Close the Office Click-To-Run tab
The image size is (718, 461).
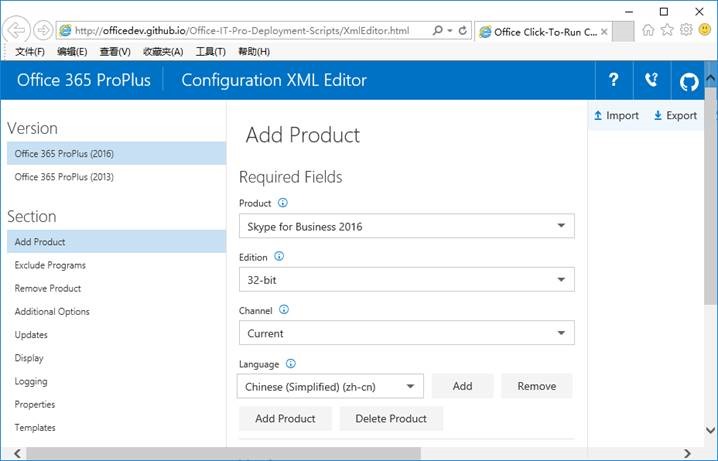pyautogui.click(x=604, y=32)
